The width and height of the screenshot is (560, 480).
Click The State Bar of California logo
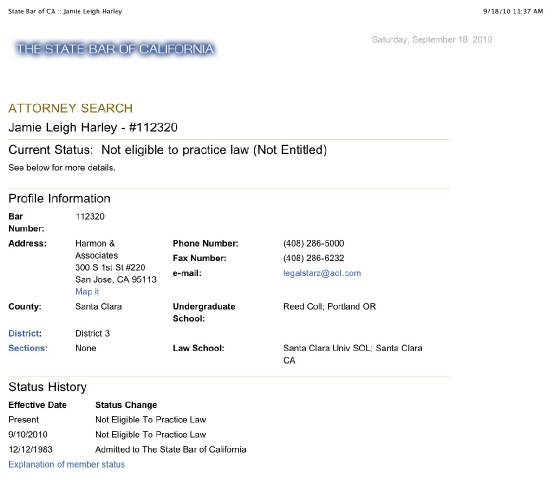click(x=115, y=49)
